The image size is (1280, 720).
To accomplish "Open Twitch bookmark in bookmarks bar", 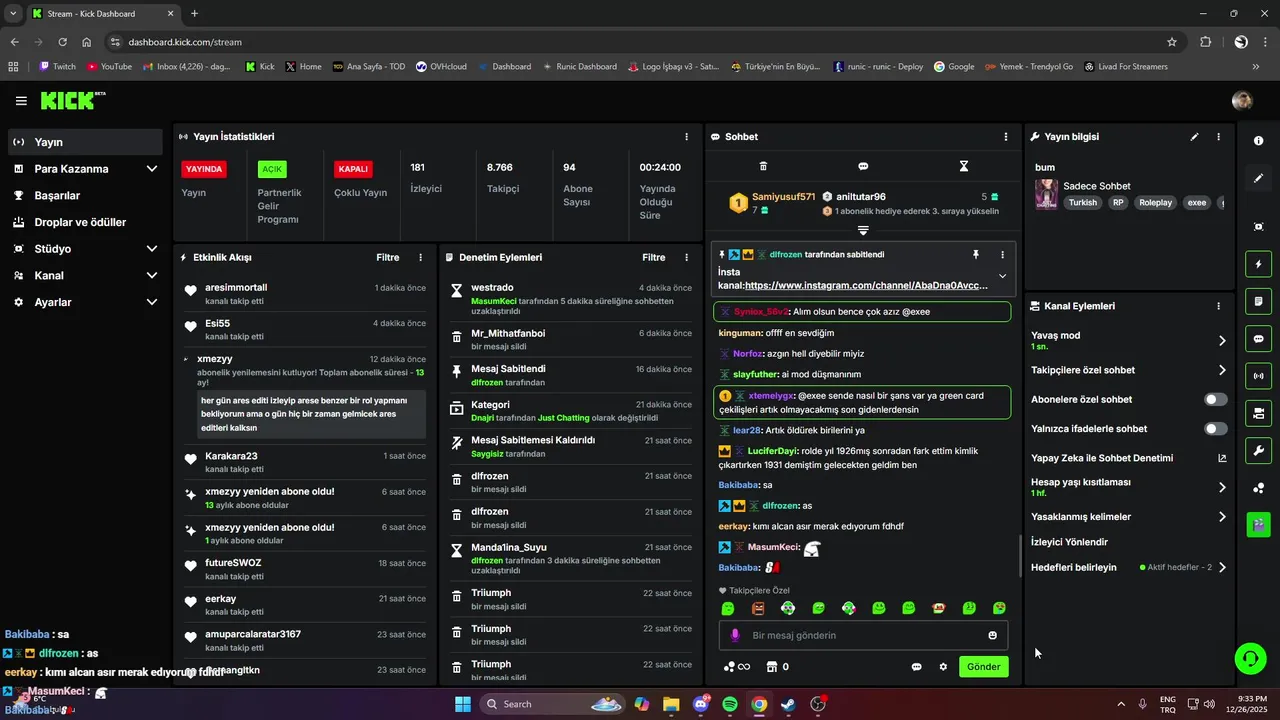I will point(57,66).
